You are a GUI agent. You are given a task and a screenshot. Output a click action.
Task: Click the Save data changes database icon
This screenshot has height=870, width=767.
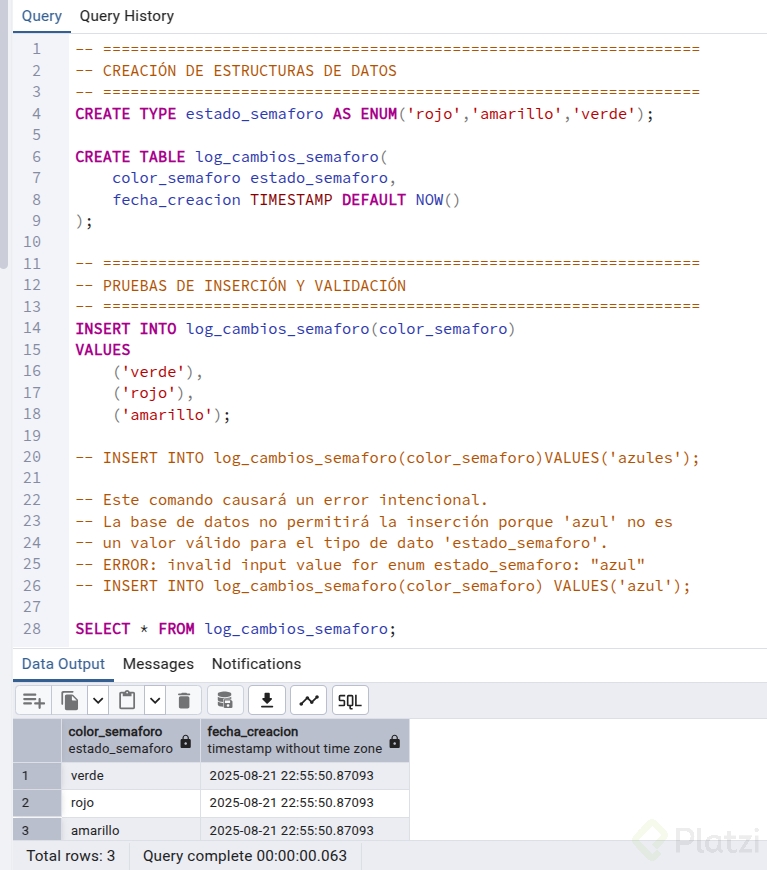(225, 701)
